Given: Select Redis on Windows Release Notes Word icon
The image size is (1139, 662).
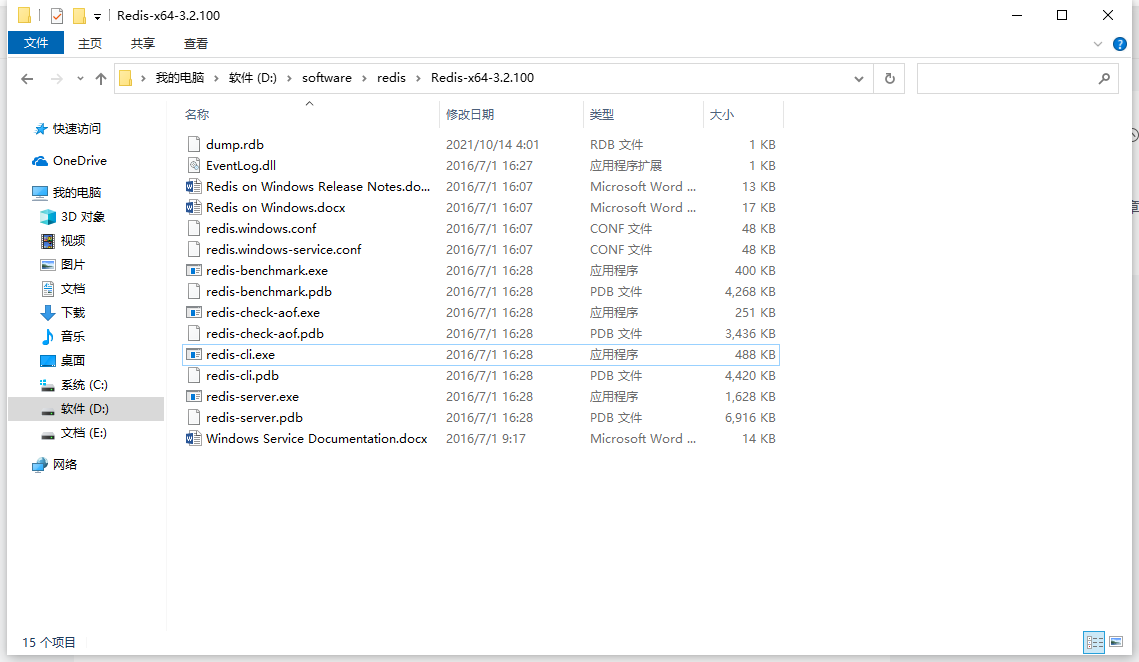Looking at the screenshot, I should point(193,186).
